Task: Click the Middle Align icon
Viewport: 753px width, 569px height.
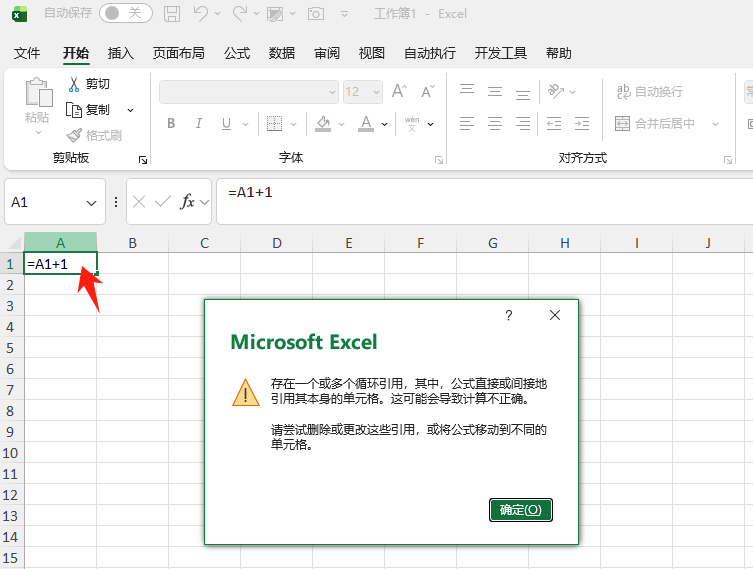Action: click(x=495, y=91)
